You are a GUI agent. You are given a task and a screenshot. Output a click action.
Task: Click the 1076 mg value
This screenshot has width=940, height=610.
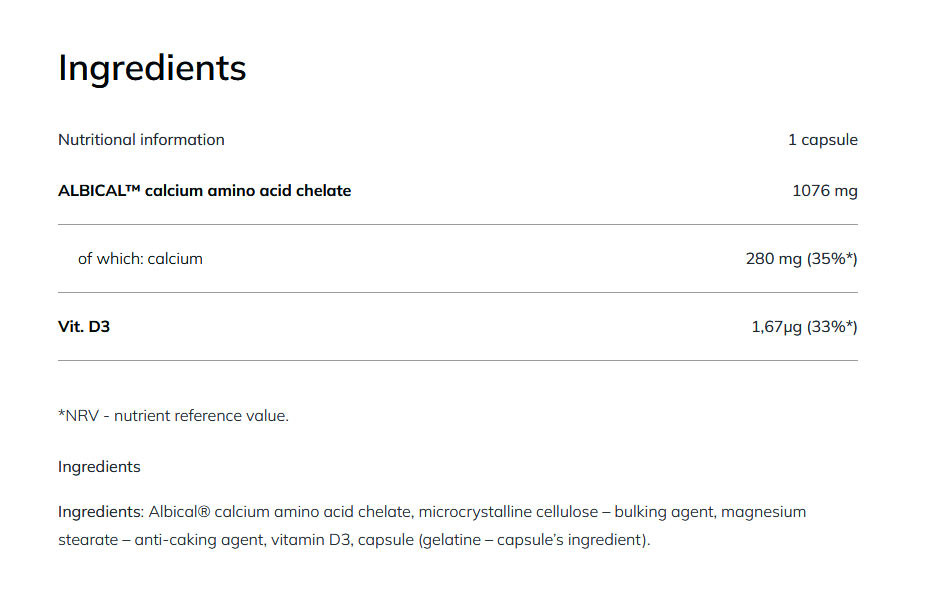click(824, 190)
